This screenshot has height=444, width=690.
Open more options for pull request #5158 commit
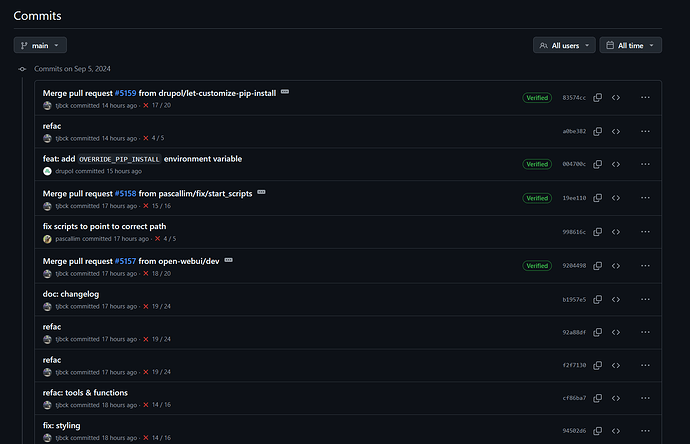[x=645, y=198]
